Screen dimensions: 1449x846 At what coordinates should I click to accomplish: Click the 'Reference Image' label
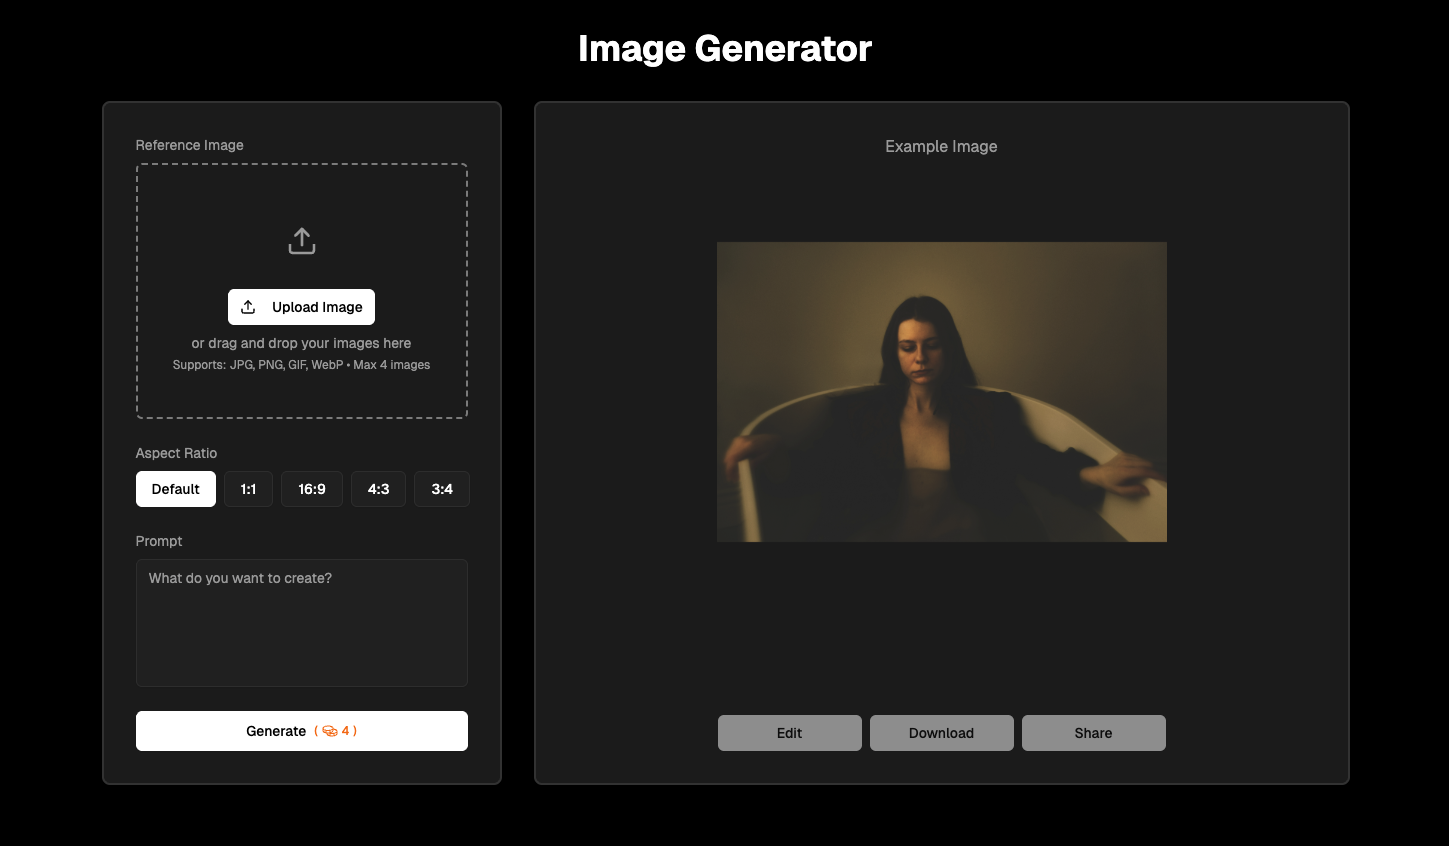click(x=190, y=145)
